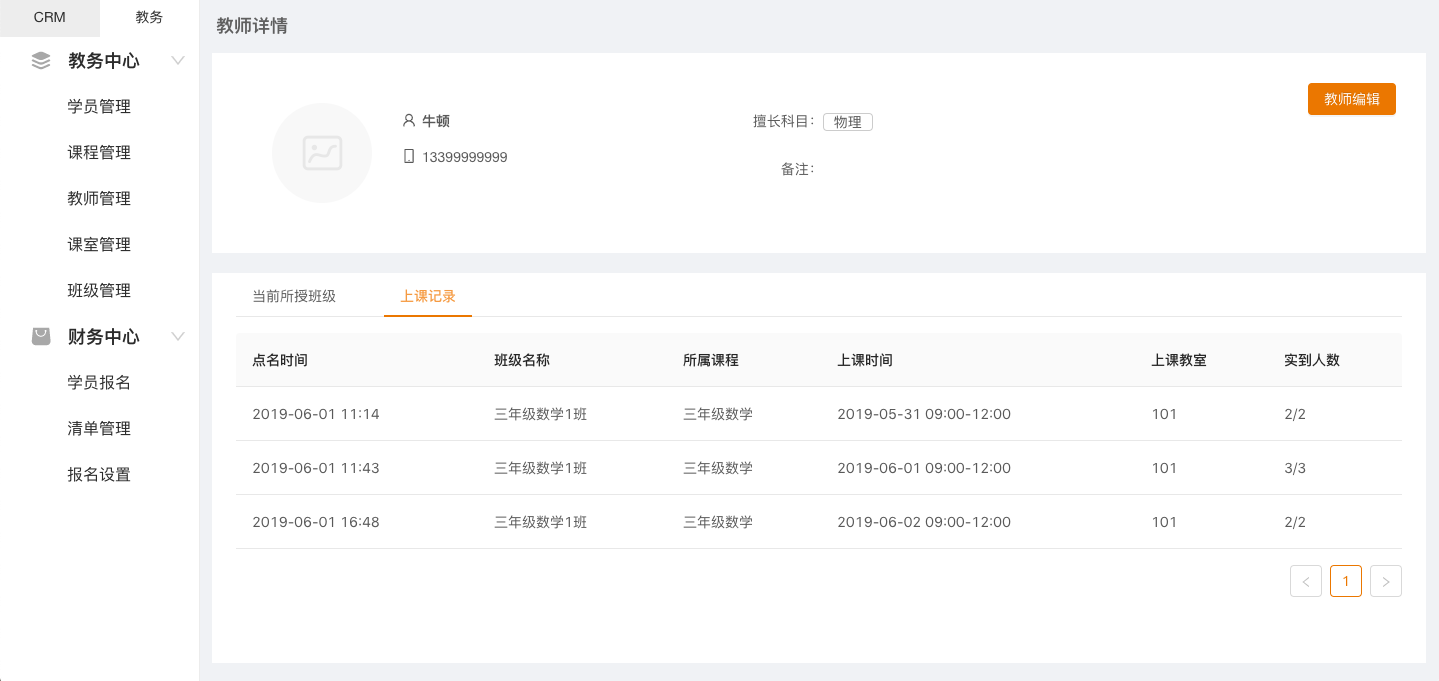Image resolution: width=1439 pixels, height=681 pixels.
Task: Click the 财务中心 bag icon
Action: pyautogui.click(x=41, y=337)
